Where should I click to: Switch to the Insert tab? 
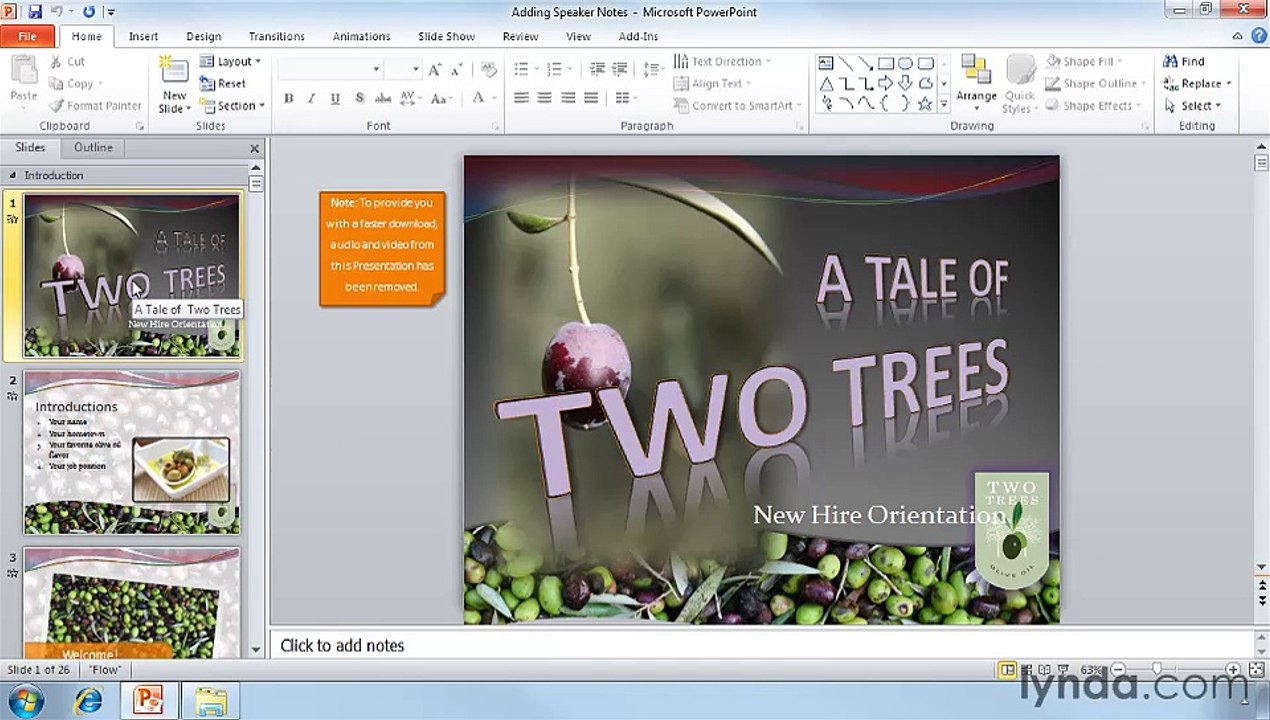pos(143,36)
